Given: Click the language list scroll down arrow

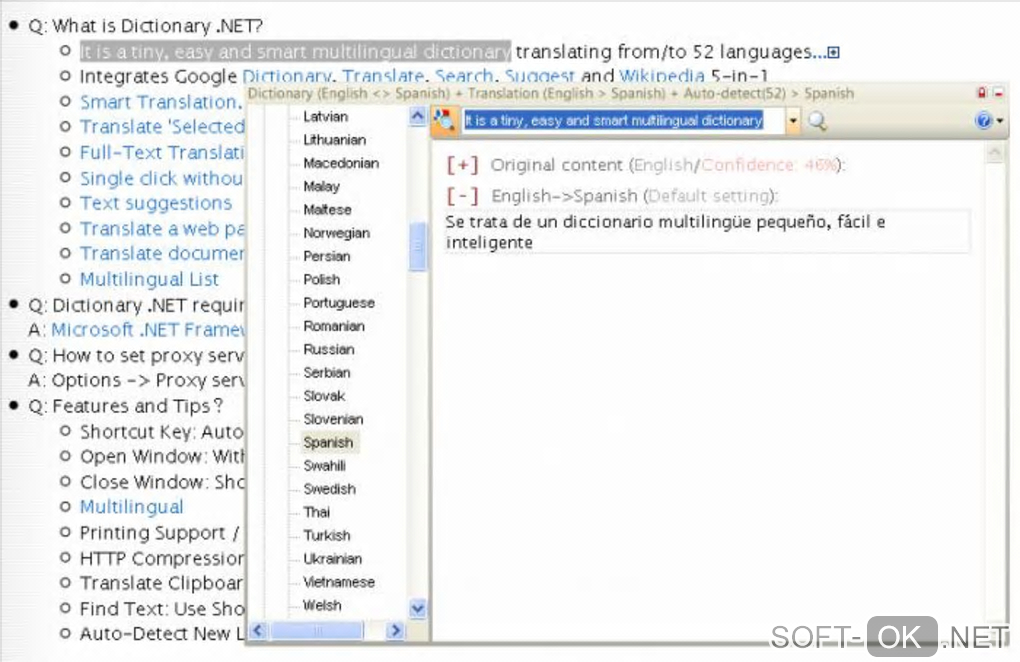Looking at the screenshot, I should [418, 609].
